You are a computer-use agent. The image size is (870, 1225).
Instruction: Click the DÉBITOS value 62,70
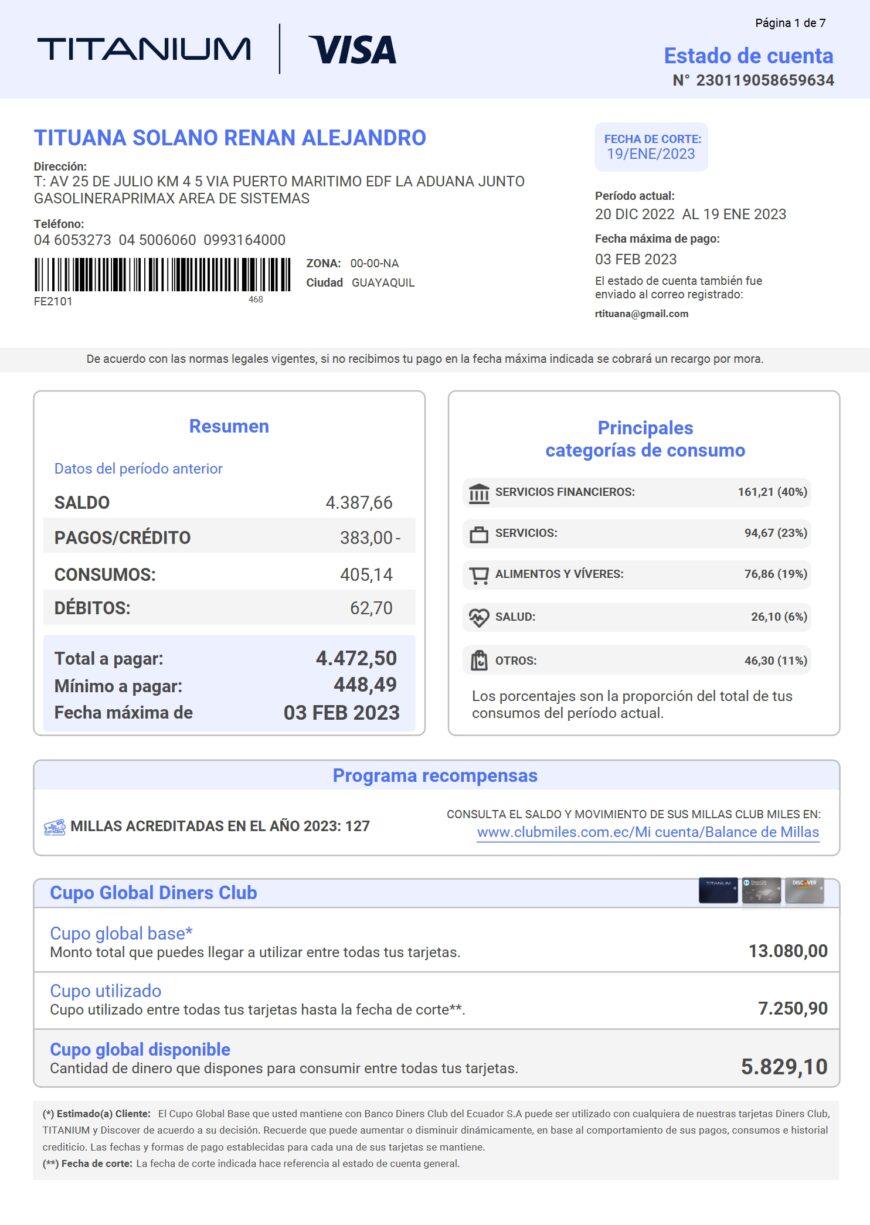pyautogui.click(x=370, y=608)
